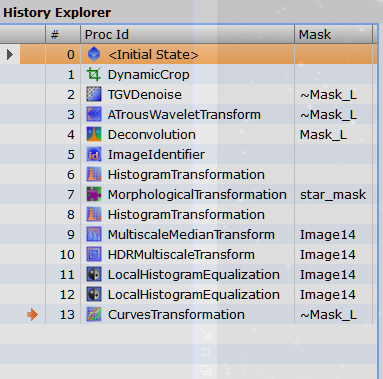Select LocalHistogramEqualization entry number 11

coord(194,275)
